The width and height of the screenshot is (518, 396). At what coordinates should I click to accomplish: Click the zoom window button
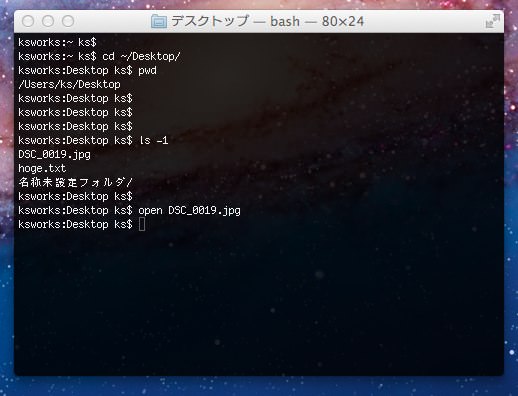tap(68, 21)
